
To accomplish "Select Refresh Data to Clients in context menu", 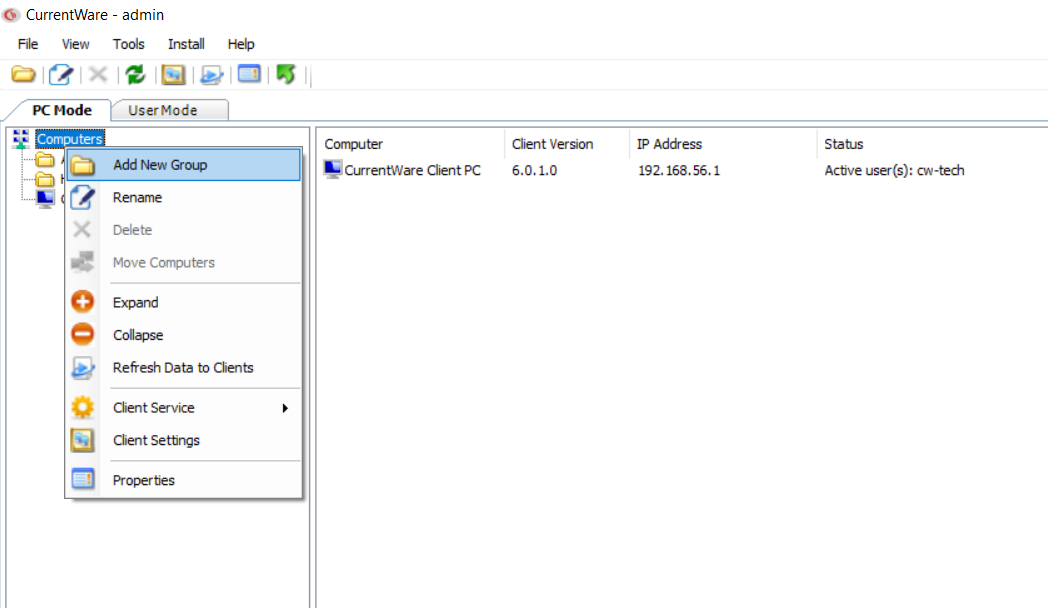I will 184,367.
